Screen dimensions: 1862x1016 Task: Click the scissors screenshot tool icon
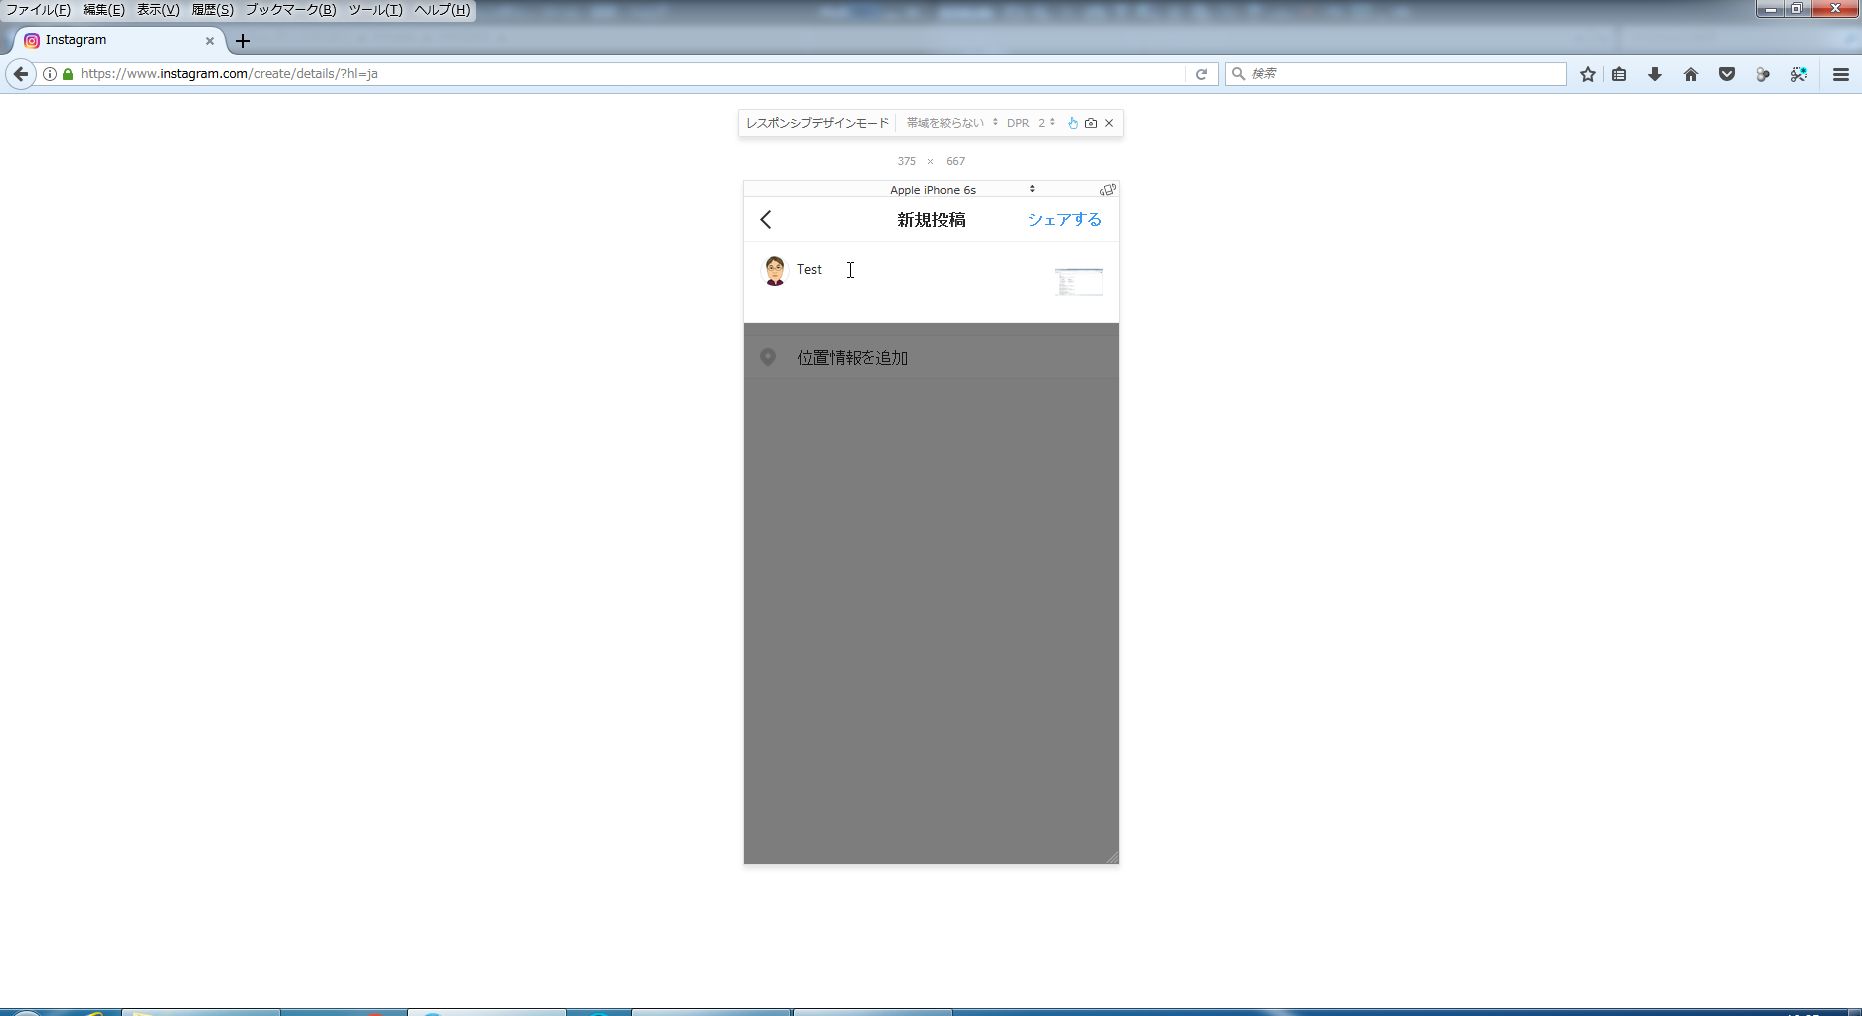[x=1799, y=74]
